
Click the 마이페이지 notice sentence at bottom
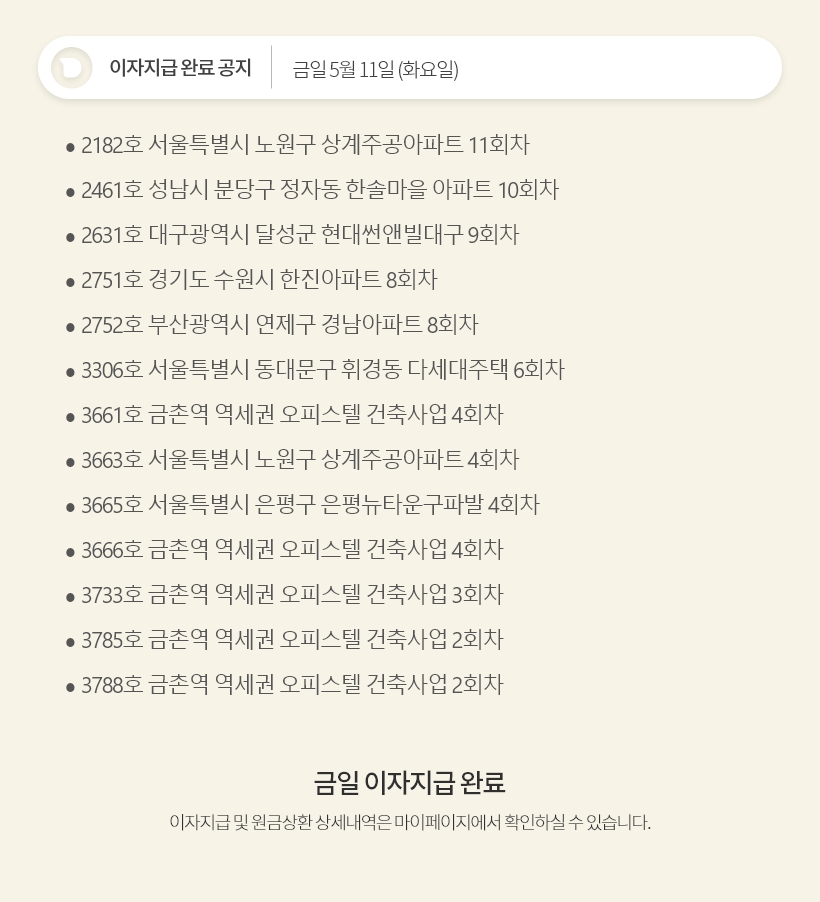[x=410, y=822]
